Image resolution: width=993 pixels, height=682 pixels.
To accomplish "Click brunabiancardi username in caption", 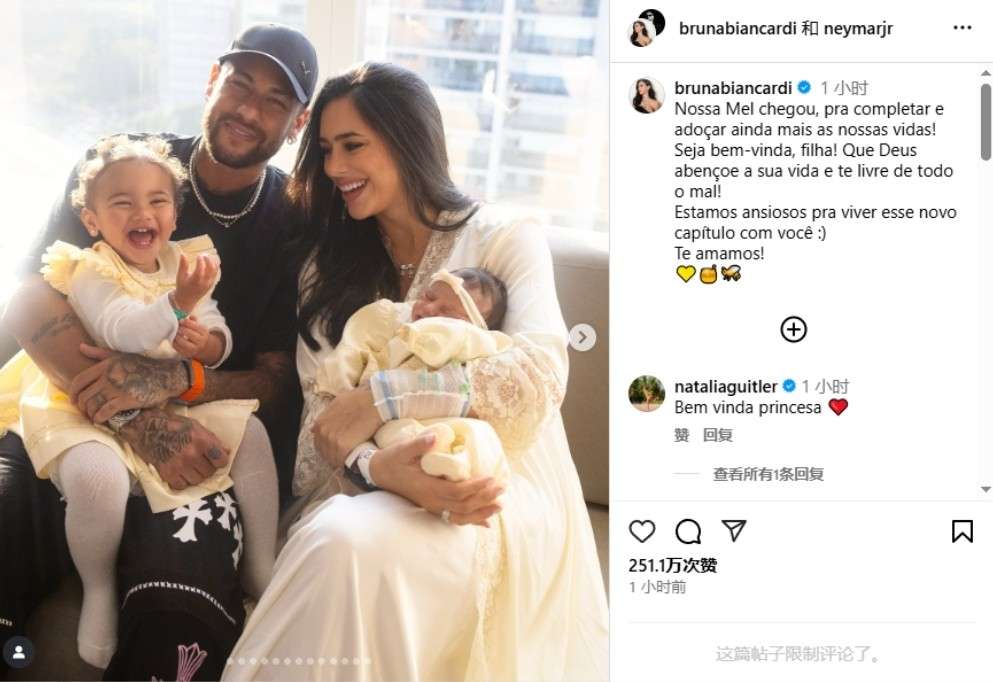I will point(733,88).
